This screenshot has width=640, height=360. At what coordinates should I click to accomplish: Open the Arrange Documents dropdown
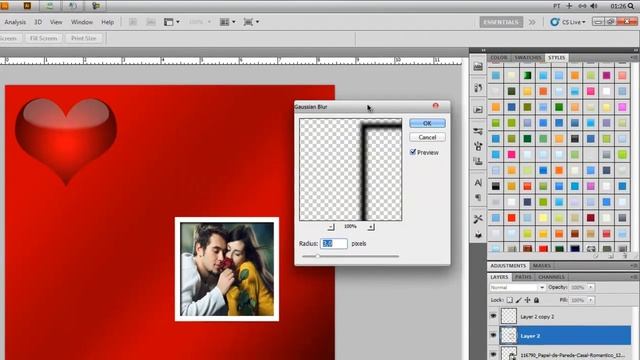pyautogui.click(x=227, y=22)
